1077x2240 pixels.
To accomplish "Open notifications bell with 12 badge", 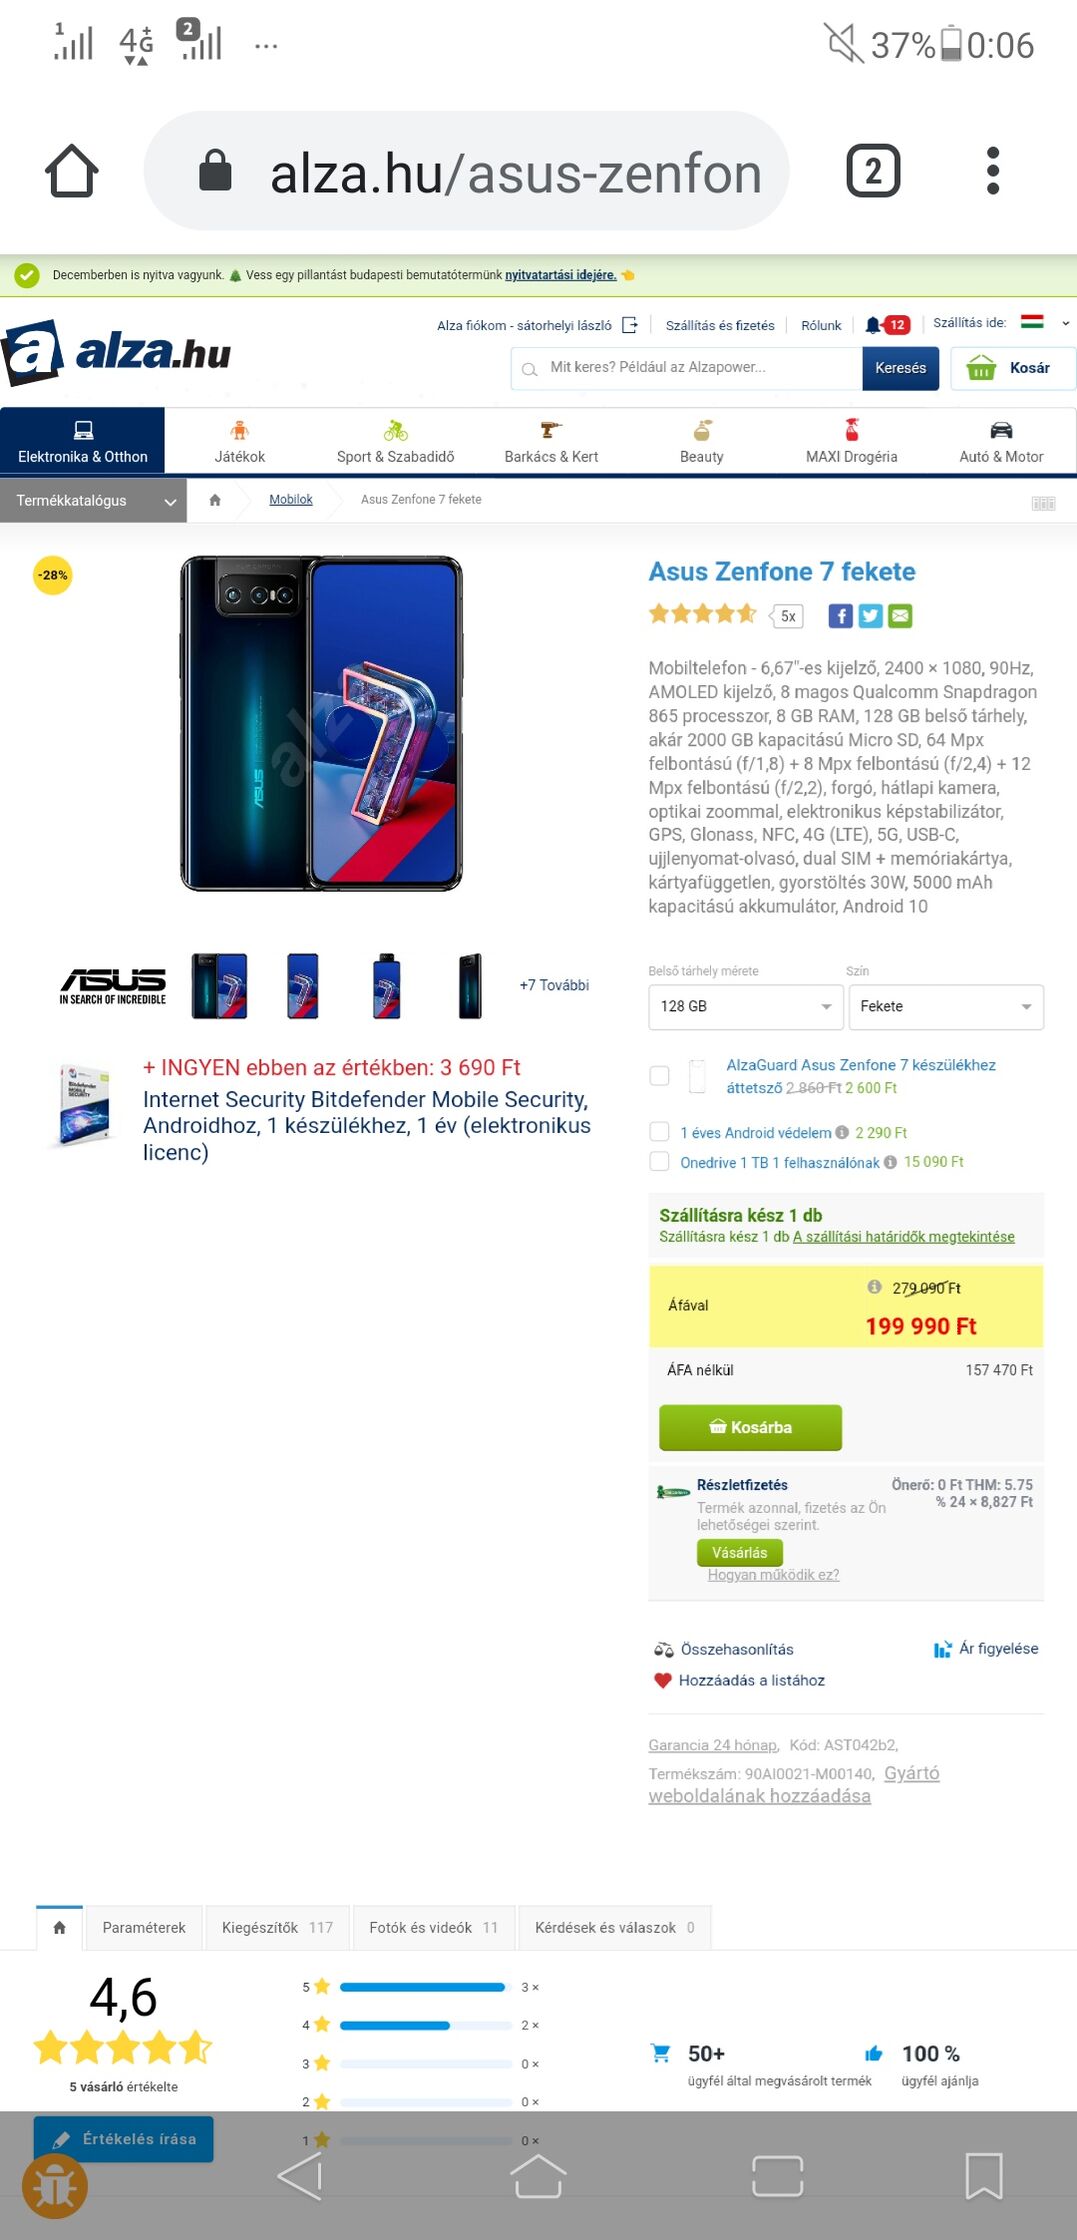I will [887, 325].
